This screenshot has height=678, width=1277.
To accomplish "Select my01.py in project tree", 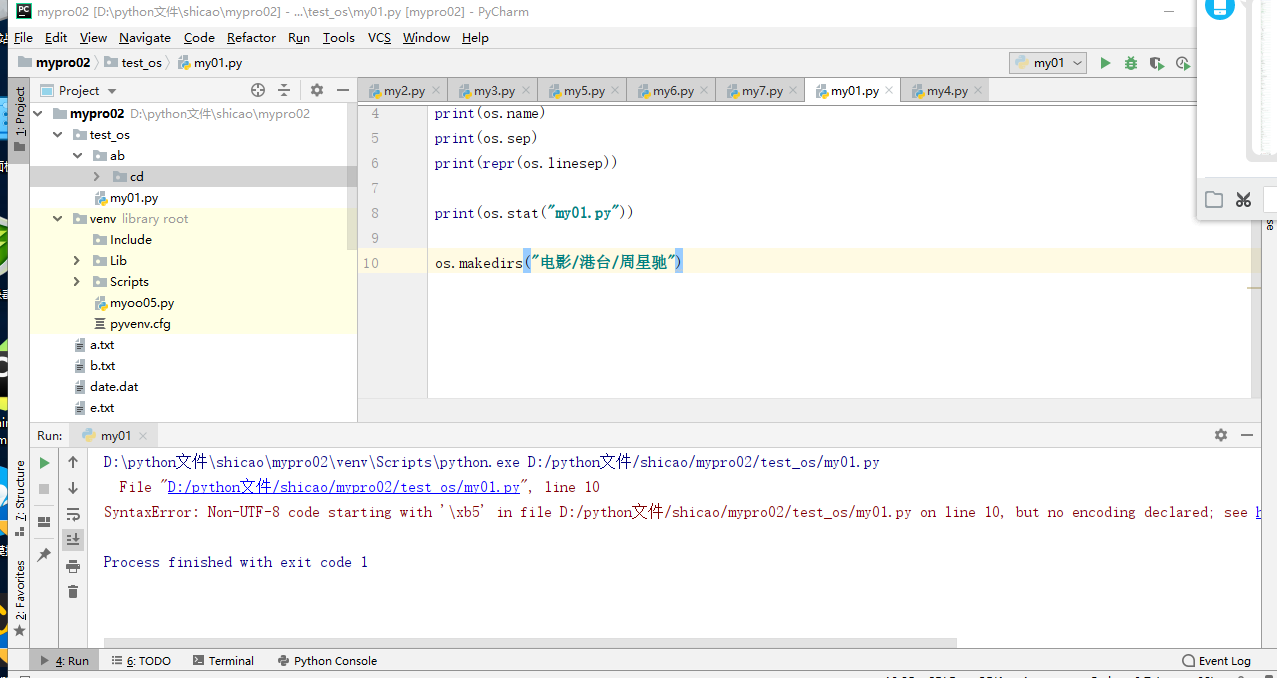I will (126, 198).
